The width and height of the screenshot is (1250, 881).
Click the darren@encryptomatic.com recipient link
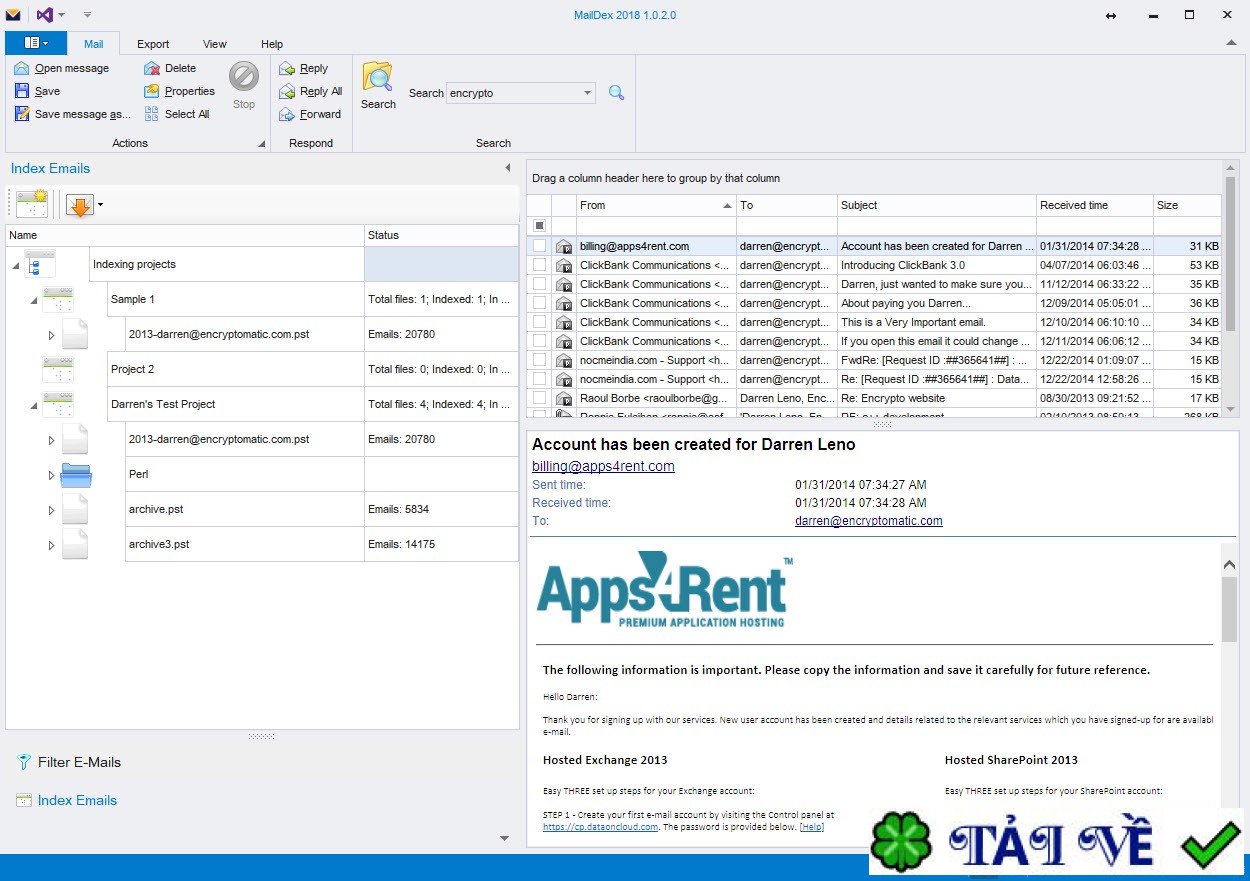coord(868,521)
